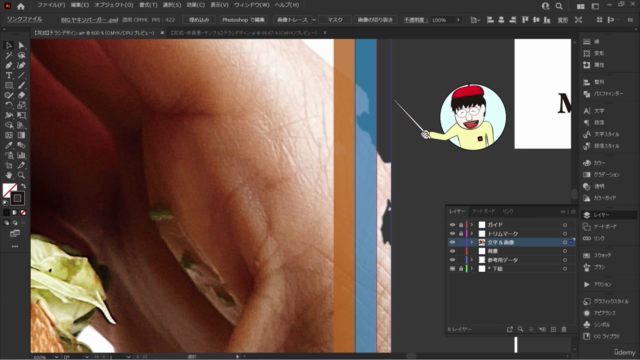The image size is (640, 360).
Task: Expand the 参考用データ layer
Action: 472,260
